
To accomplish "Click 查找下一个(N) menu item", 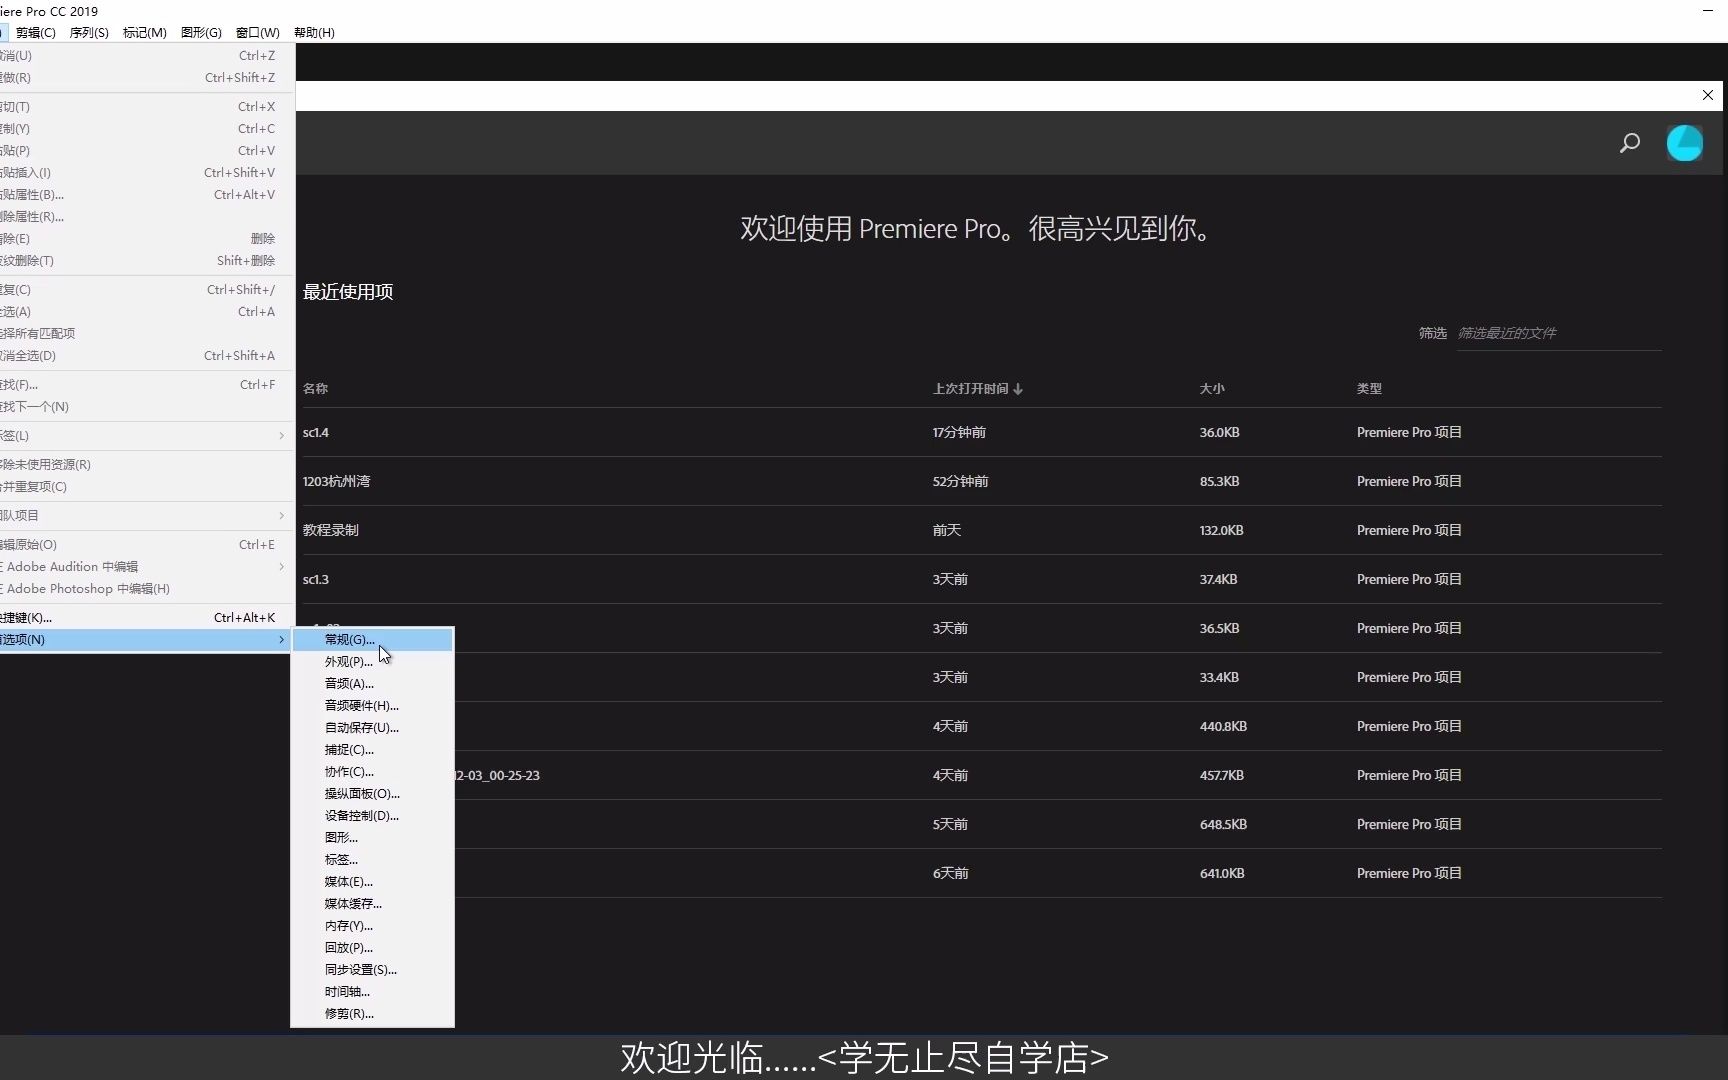I will (145, 406).
